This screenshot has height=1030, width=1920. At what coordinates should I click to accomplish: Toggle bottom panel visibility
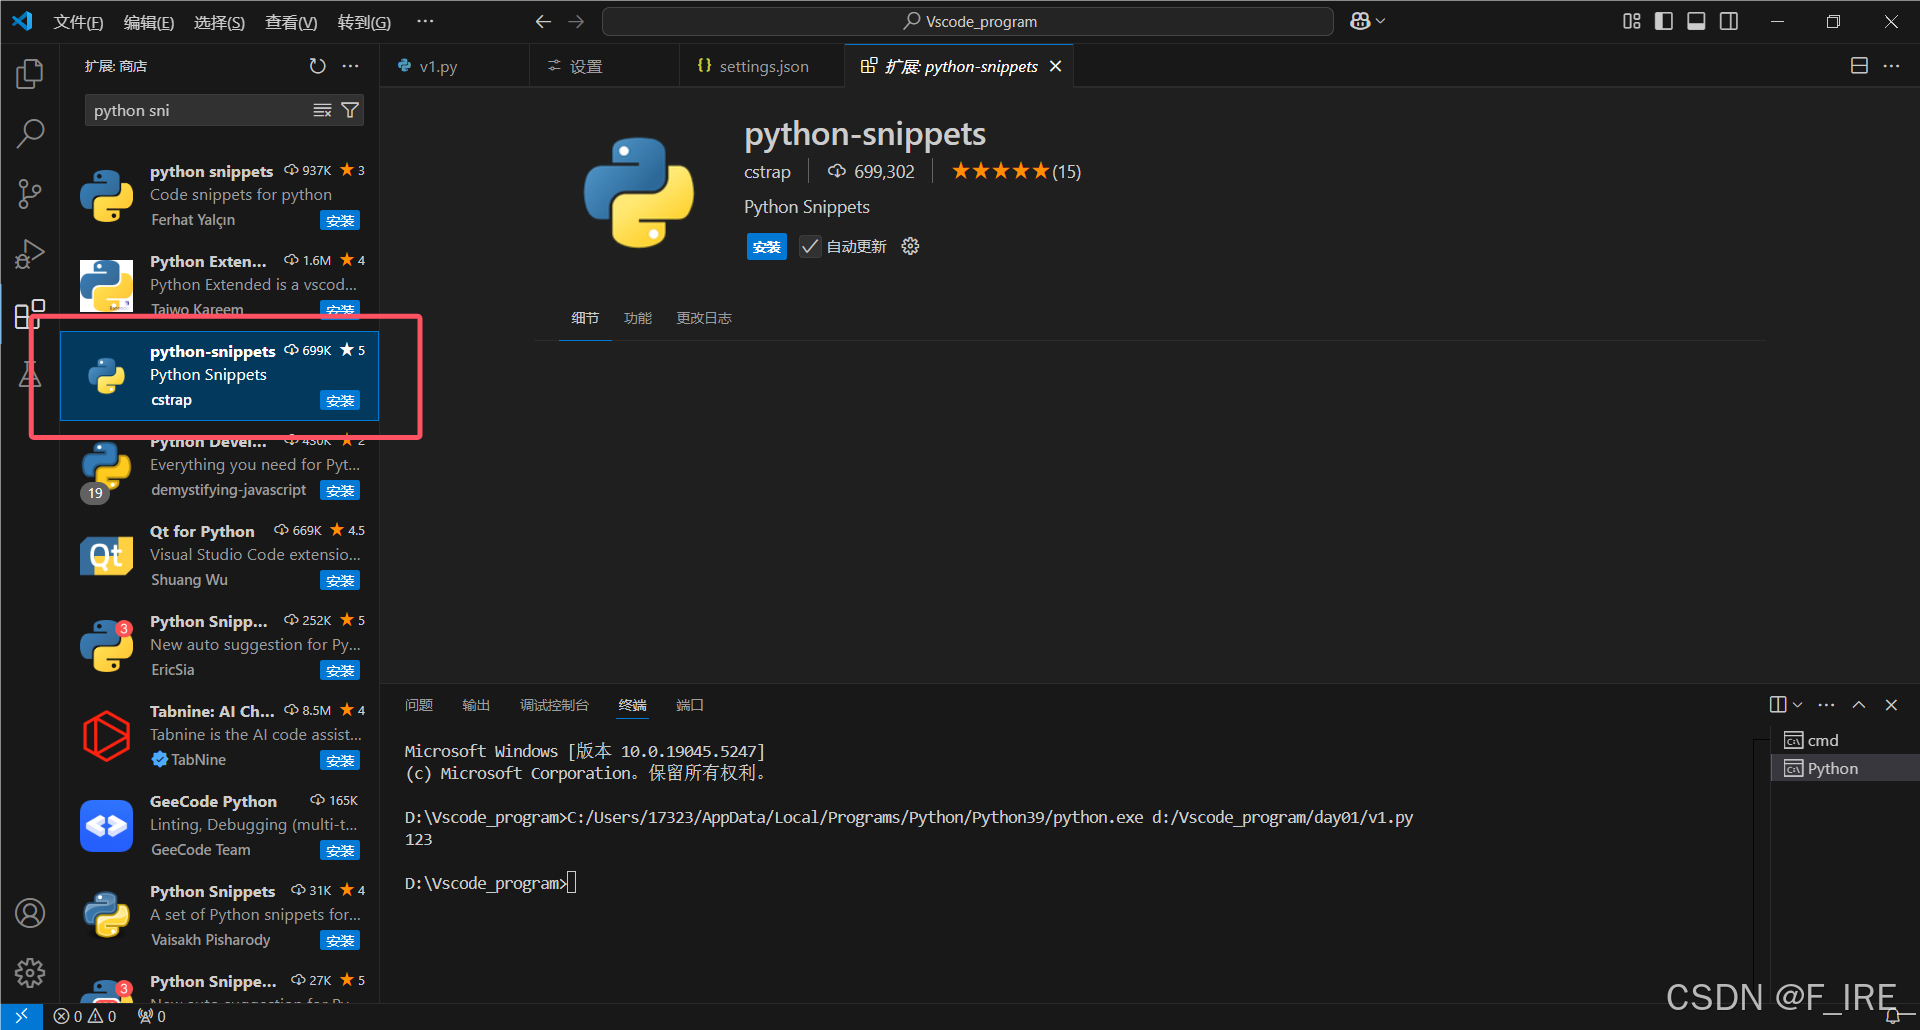(x=1696, y=21)
